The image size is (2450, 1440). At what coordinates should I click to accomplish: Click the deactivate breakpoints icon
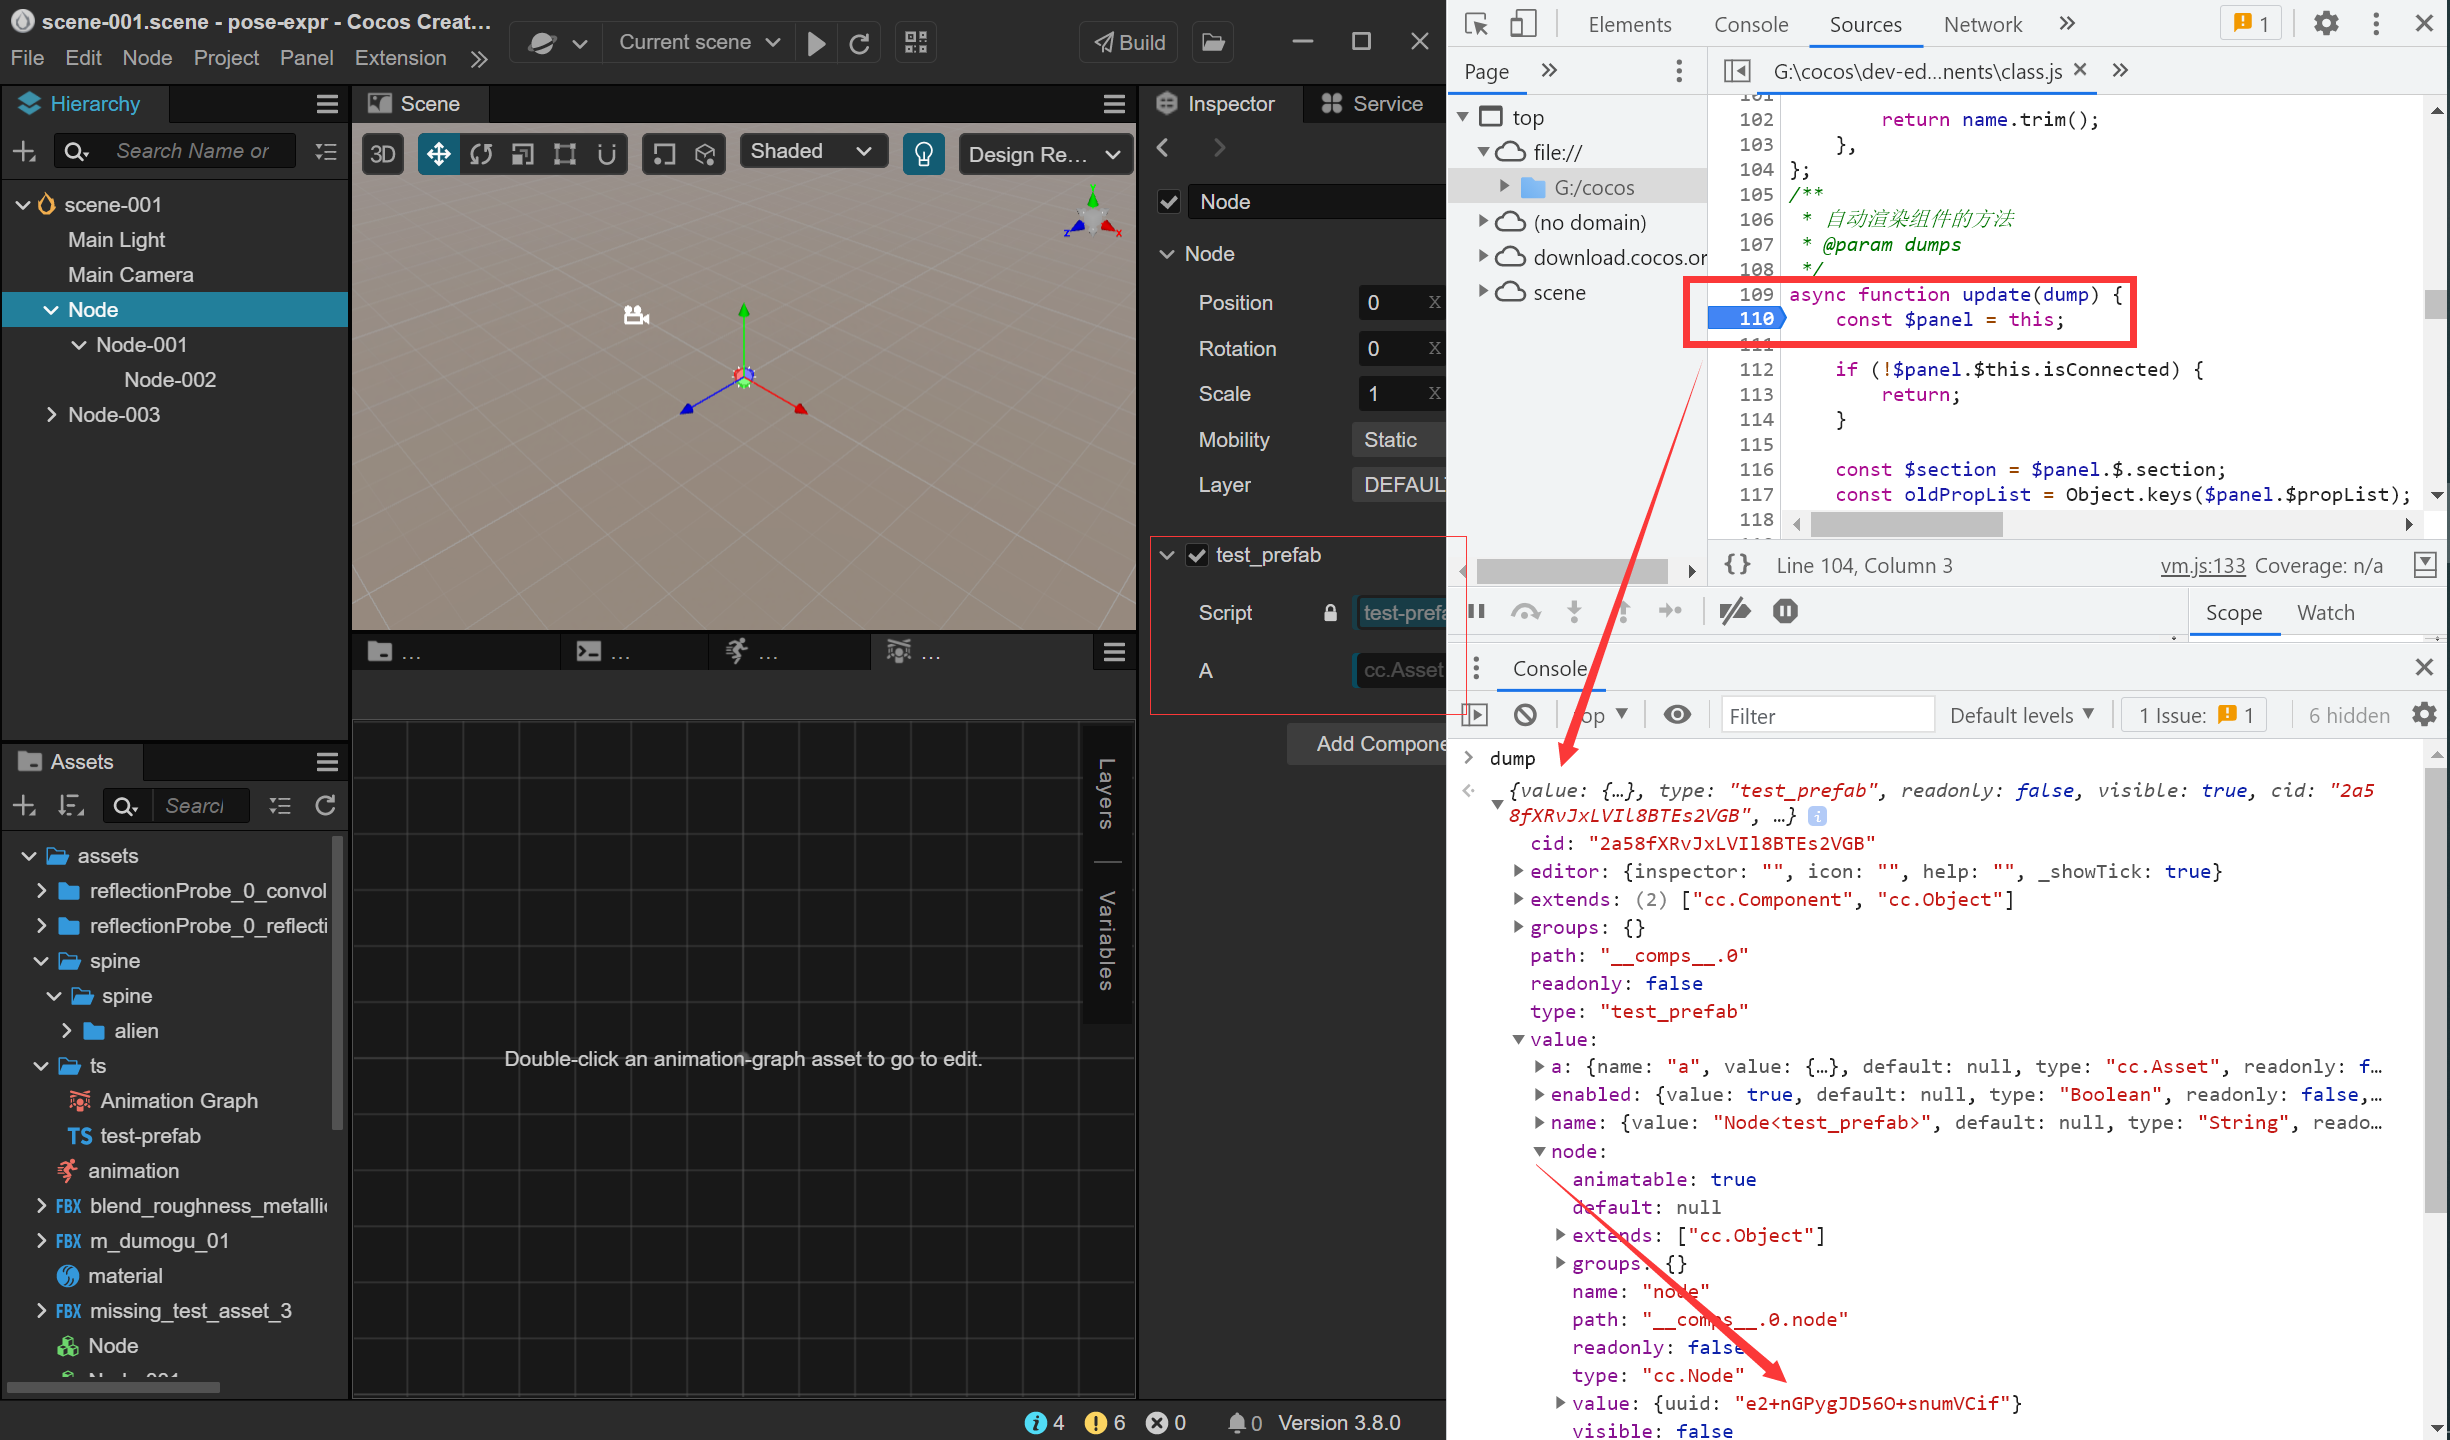(1735, 611)
